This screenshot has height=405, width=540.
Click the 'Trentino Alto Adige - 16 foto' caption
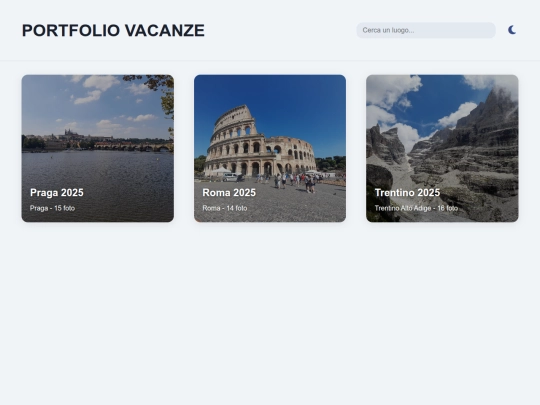click(416, 208)
